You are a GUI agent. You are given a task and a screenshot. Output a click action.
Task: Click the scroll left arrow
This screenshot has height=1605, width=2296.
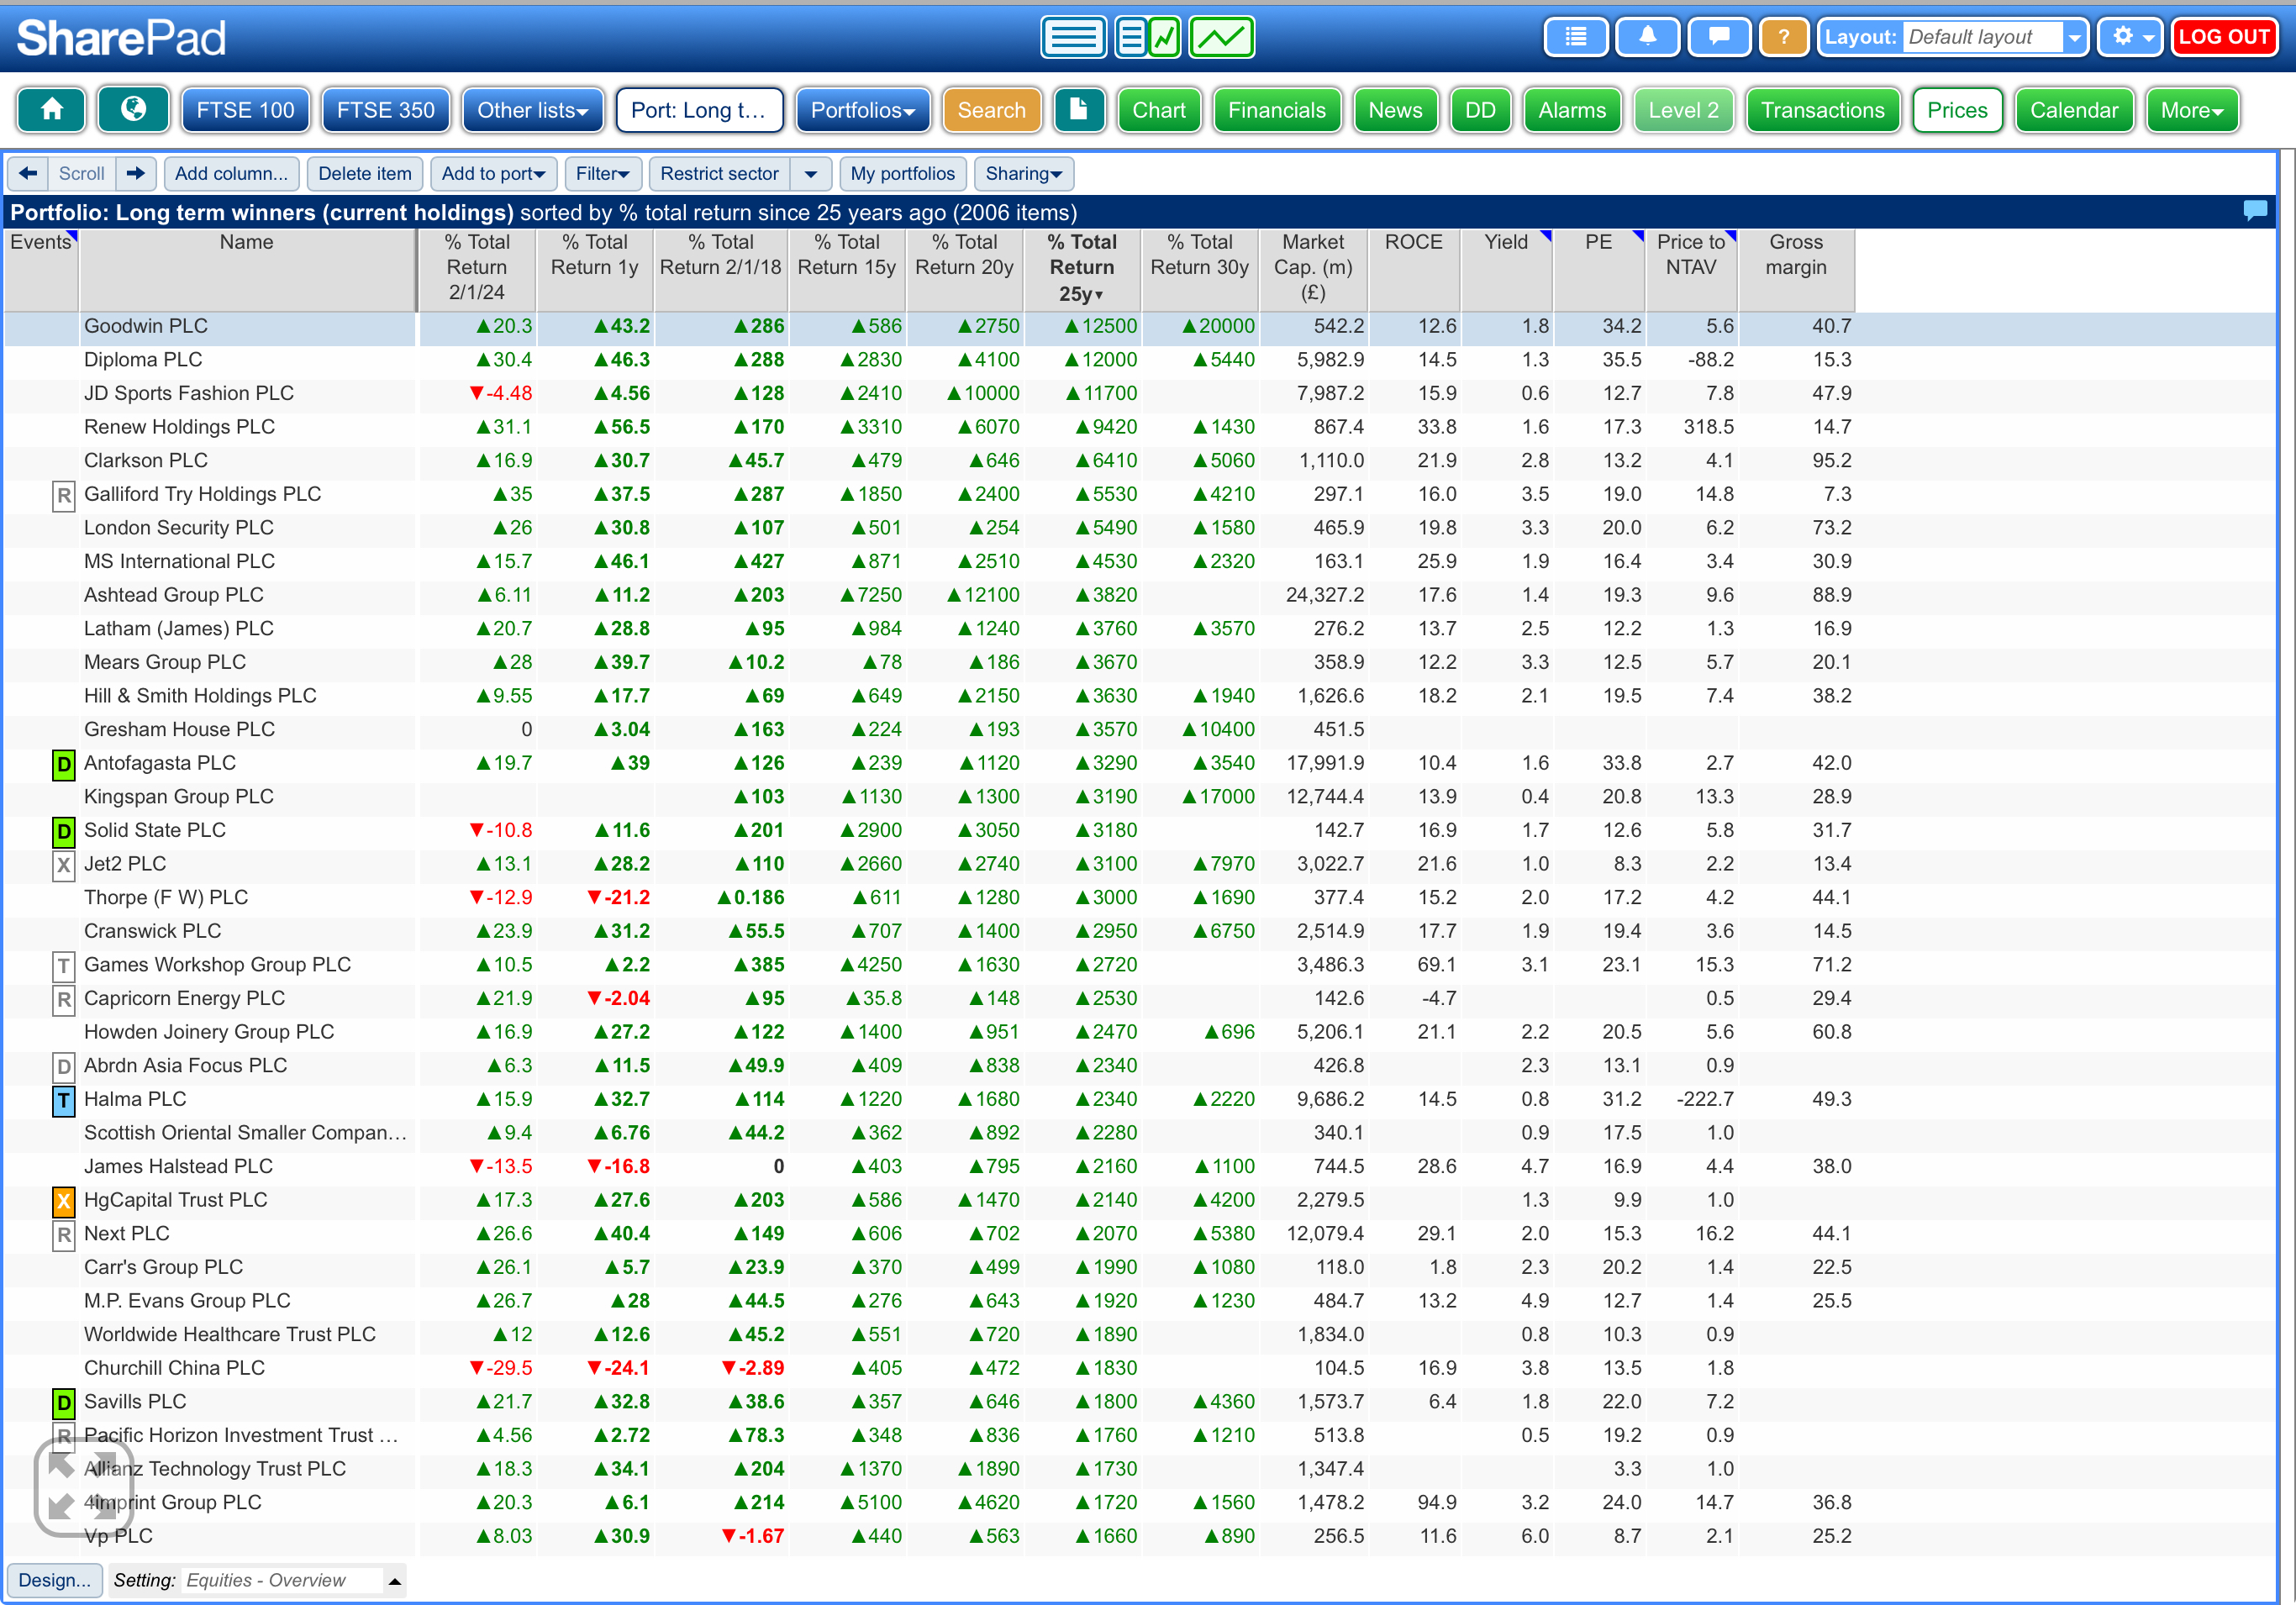click(28, 174)
